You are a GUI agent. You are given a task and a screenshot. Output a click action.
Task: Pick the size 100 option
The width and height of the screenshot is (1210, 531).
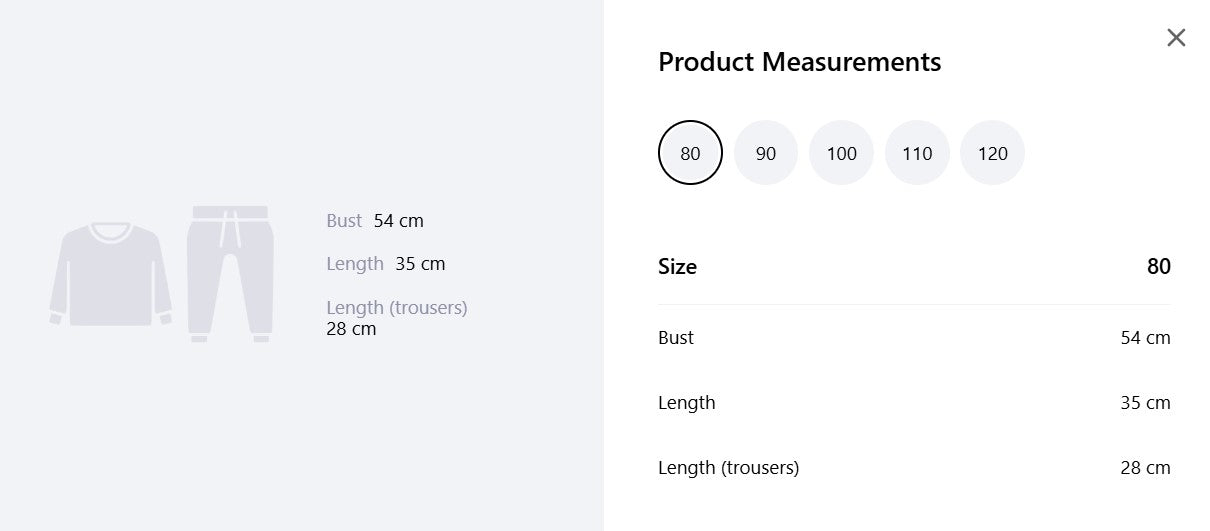(841, 153)
